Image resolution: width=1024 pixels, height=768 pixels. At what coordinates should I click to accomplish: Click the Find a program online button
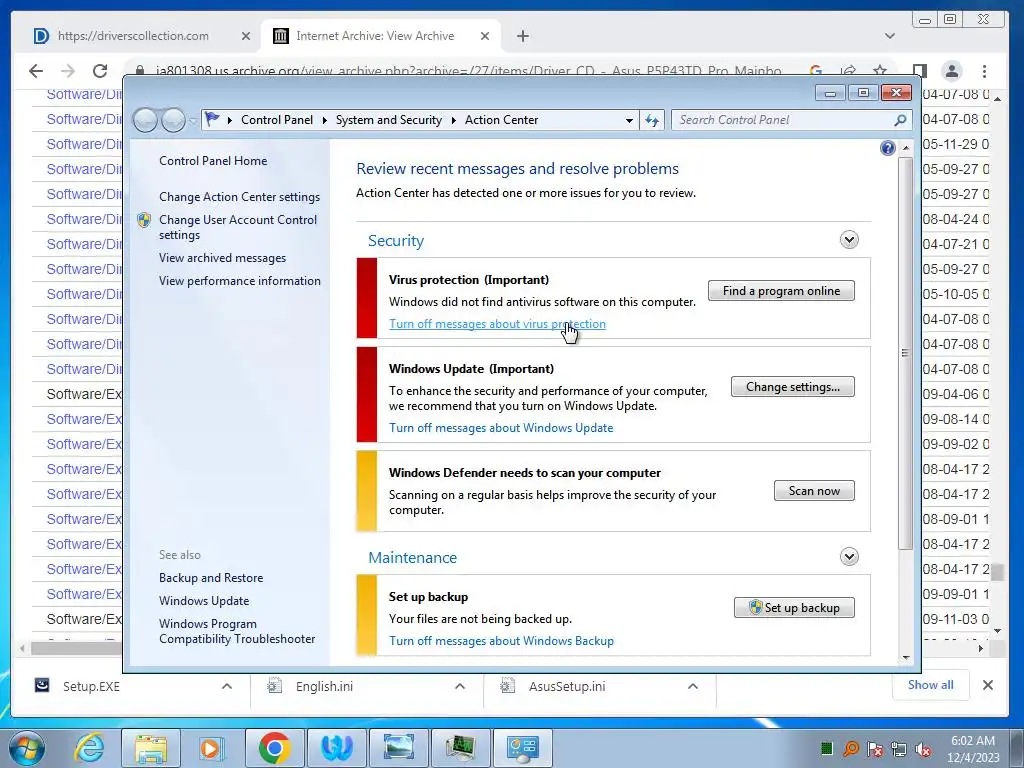781,291
